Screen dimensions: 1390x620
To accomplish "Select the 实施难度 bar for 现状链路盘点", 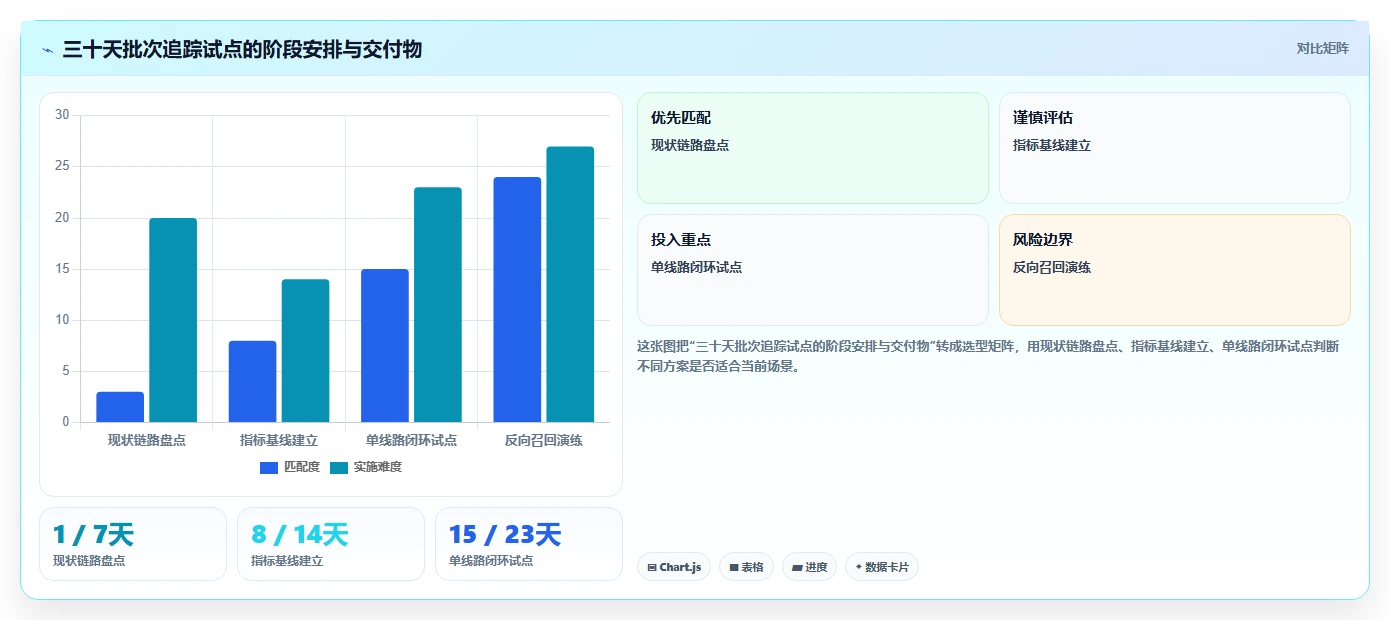I will (173, 320).
